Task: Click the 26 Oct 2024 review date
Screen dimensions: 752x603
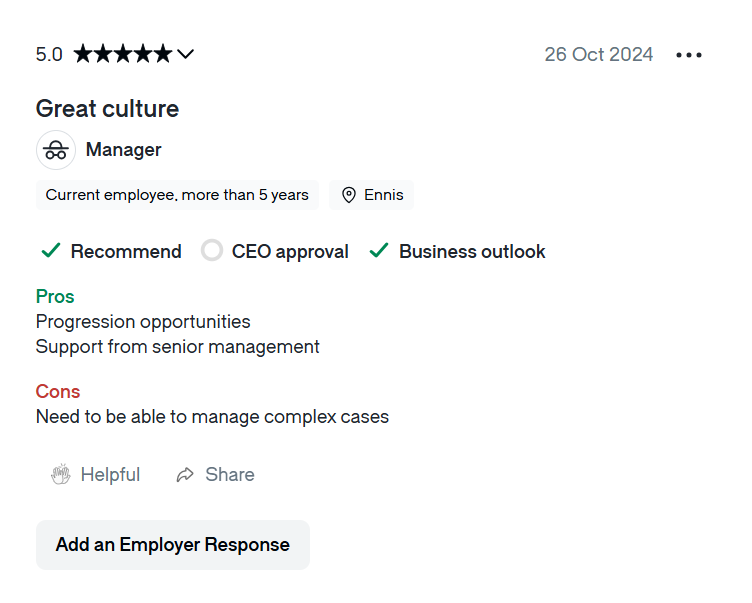Action: [x=598, y=54]
